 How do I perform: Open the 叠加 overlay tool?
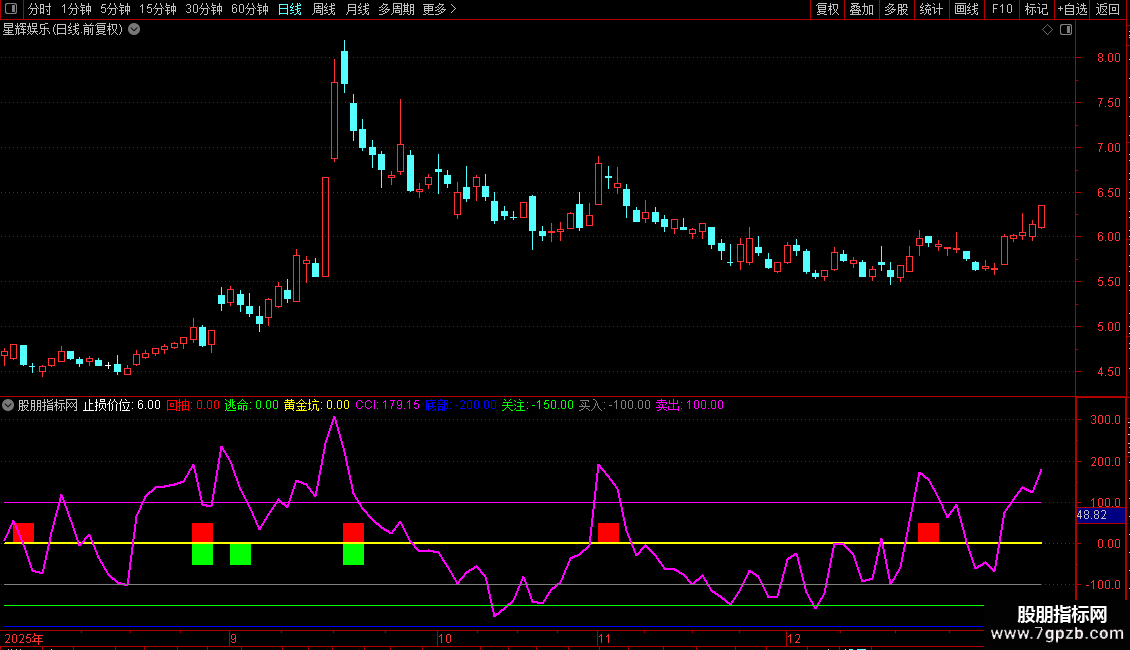click(861, 10)
